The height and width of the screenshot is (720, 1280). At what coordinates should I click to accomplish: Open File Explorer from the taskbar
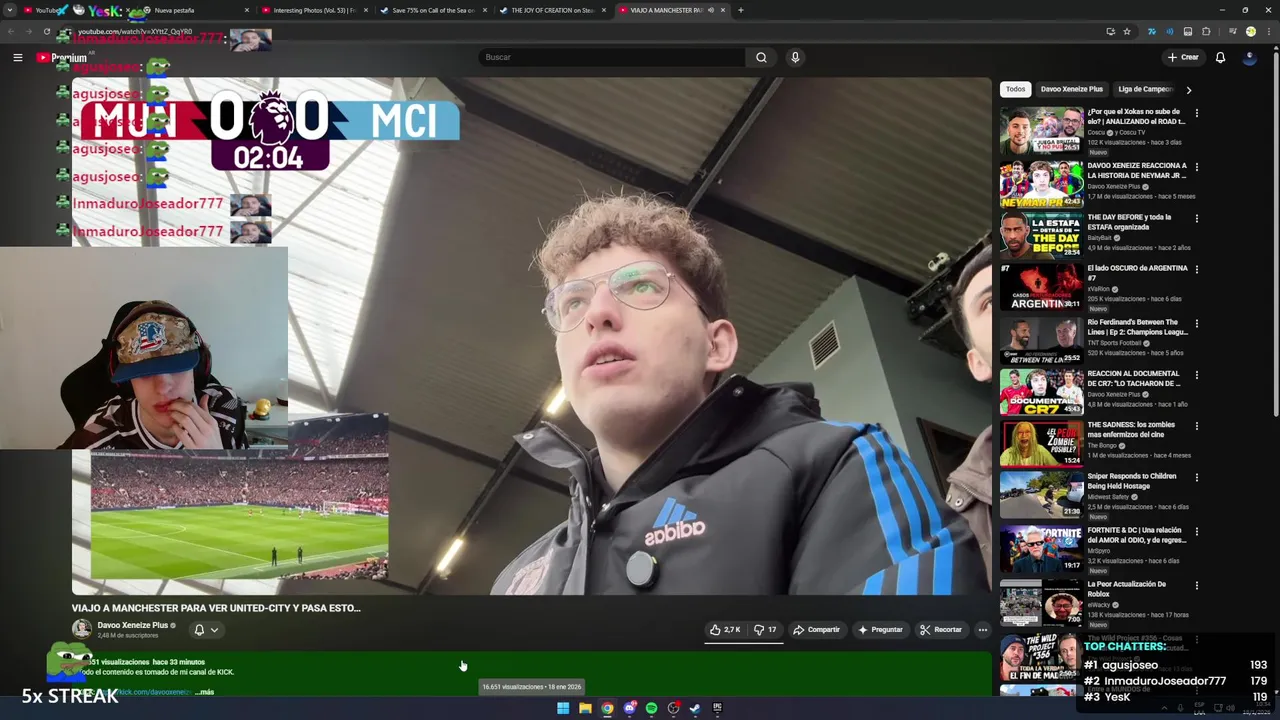(x=585, y=708)
